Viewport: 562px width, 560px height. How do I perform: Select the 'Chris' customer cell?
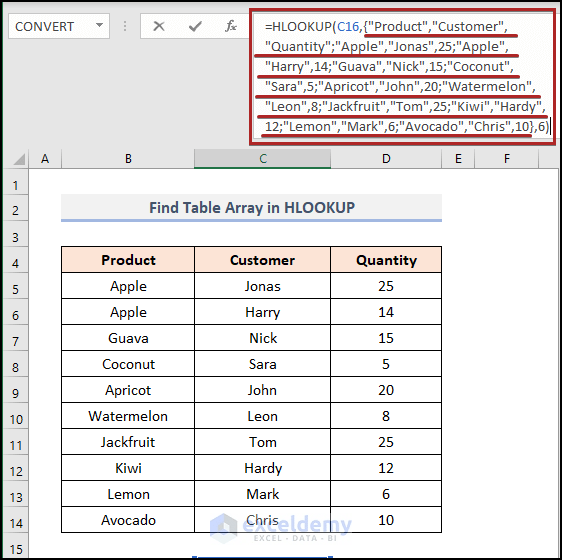click(262, 520)
